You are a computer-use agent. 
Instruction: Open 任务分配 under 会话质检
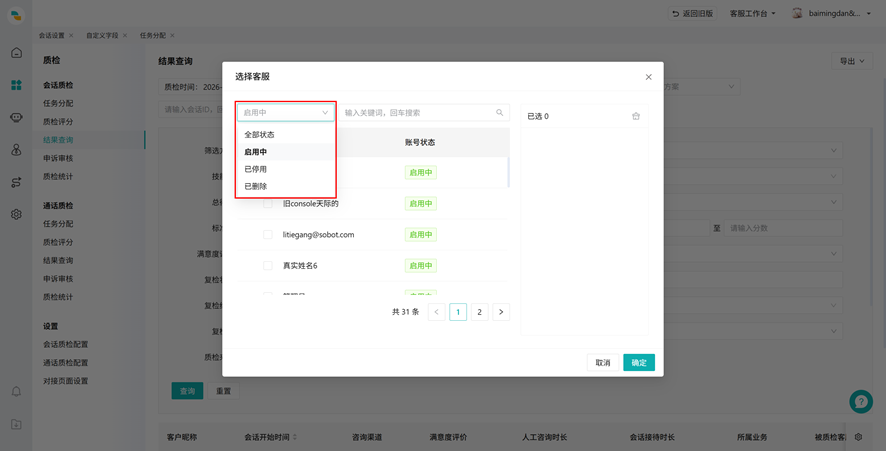(58, 103)
